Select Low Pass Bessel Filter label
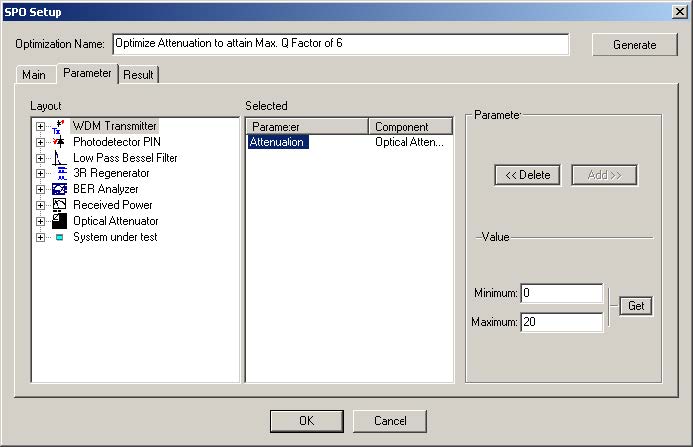Viewport: 693px width, 447px height. (125, 158)
